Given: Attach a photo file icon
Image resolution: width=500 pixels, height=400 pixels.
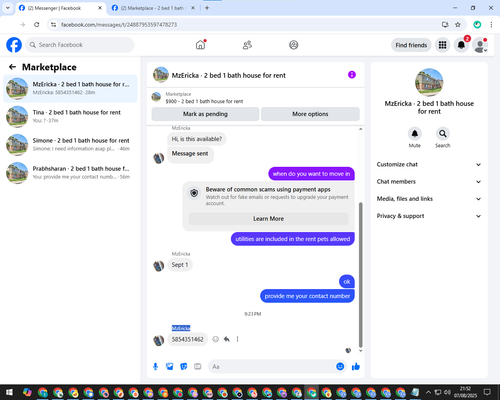Looking at the screenshot, I should click(170, 367).
